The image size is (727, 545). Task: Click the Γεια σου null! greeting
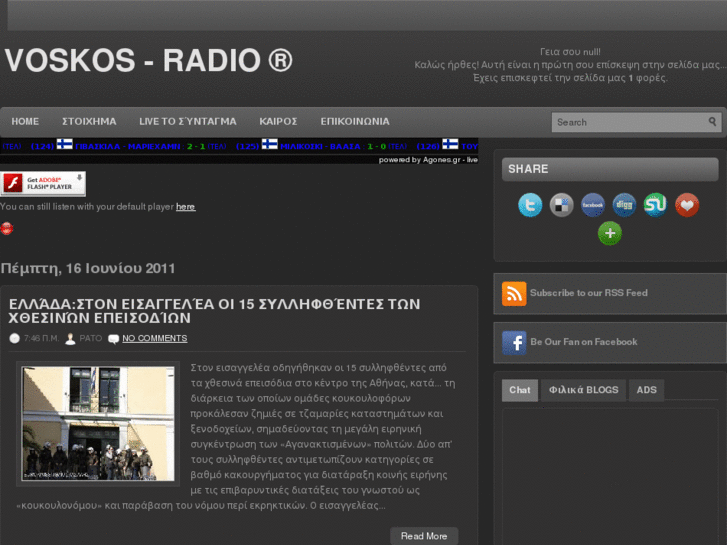point(570,52)
